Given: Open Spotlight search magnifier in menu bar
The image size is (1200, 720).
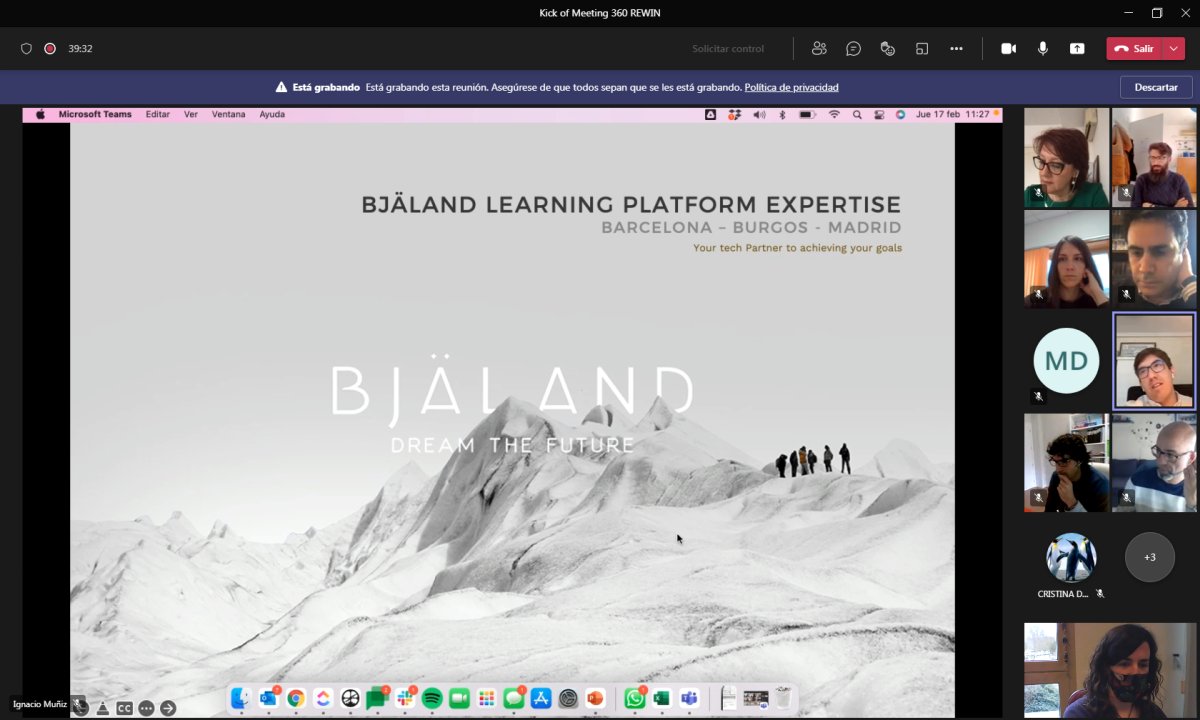Looking at the screenshot, I should click(857, 115).
